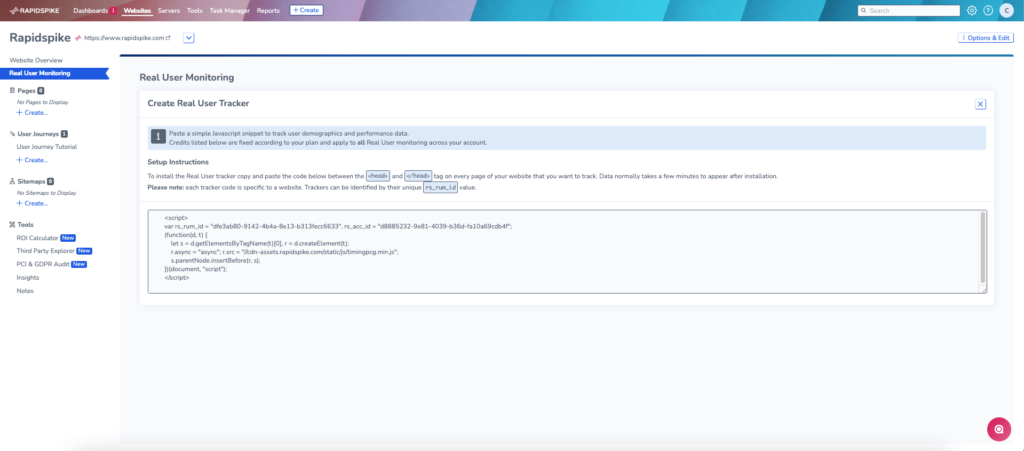Click the Tools sidebar heading

25,225
